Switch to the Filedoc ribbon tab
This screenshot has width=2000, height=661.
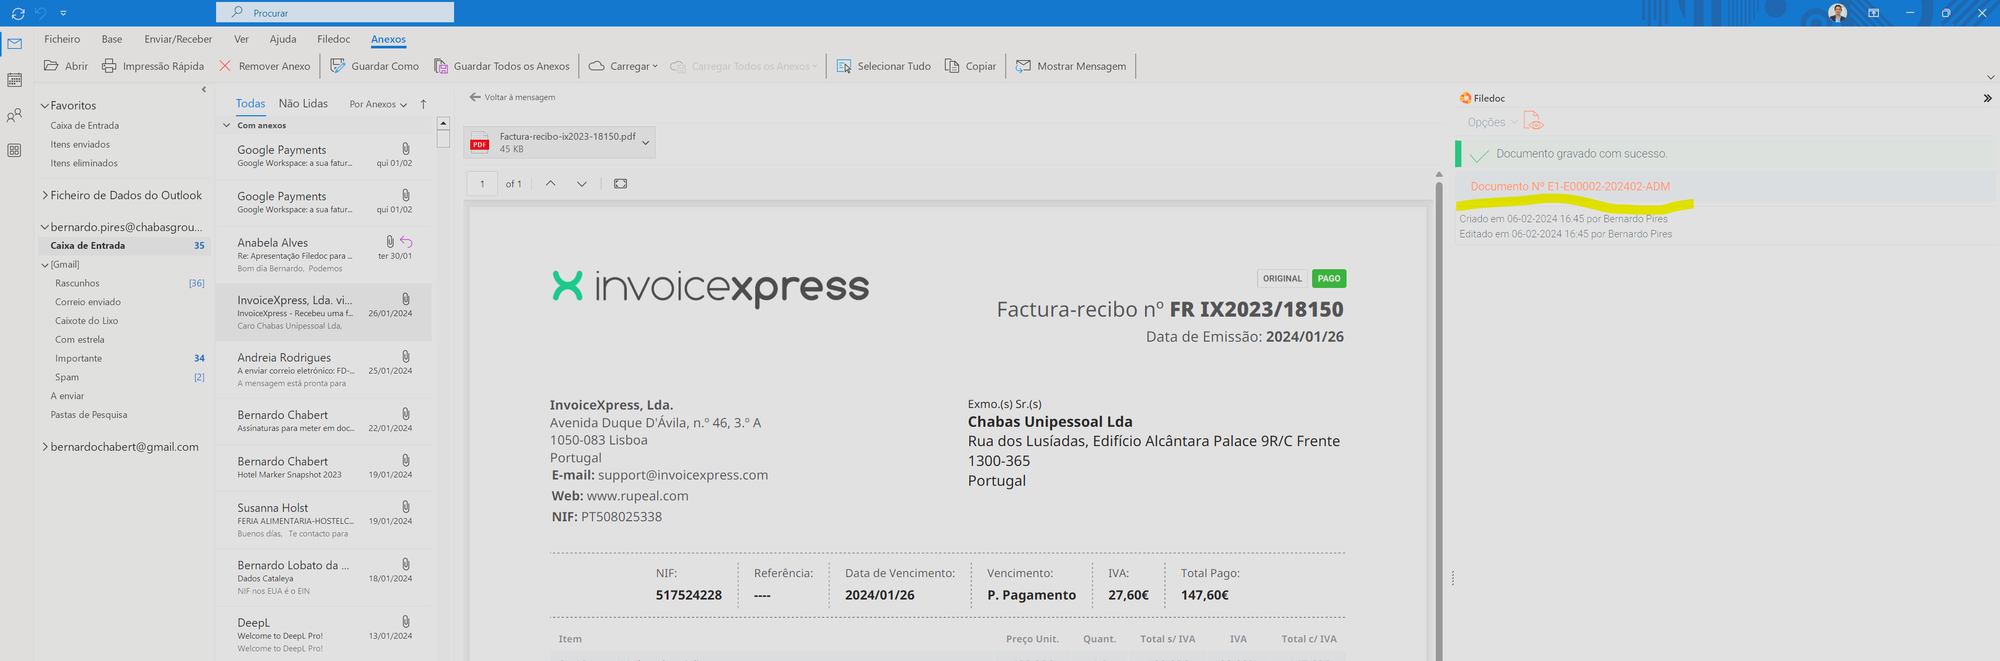pyautogui.click(x=334, y=39)
